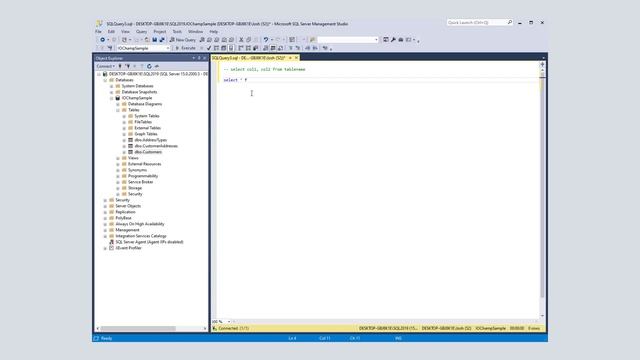Collapse the Databases node

[x=105, y=80]
